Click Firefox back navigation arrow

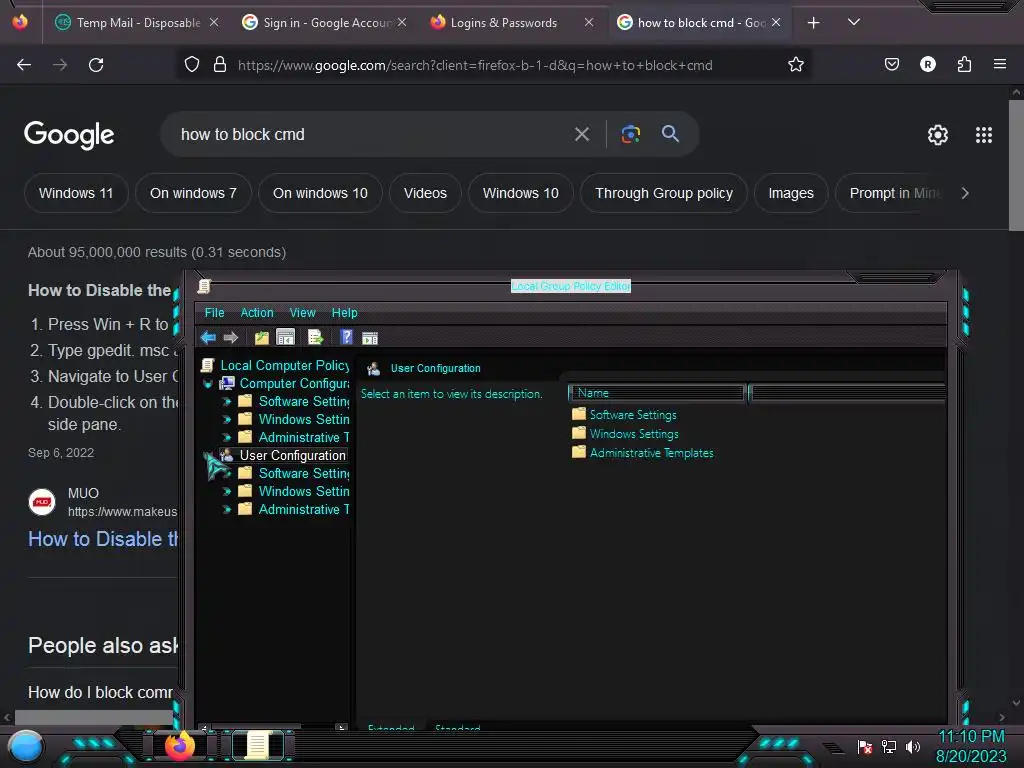(24, 65)
